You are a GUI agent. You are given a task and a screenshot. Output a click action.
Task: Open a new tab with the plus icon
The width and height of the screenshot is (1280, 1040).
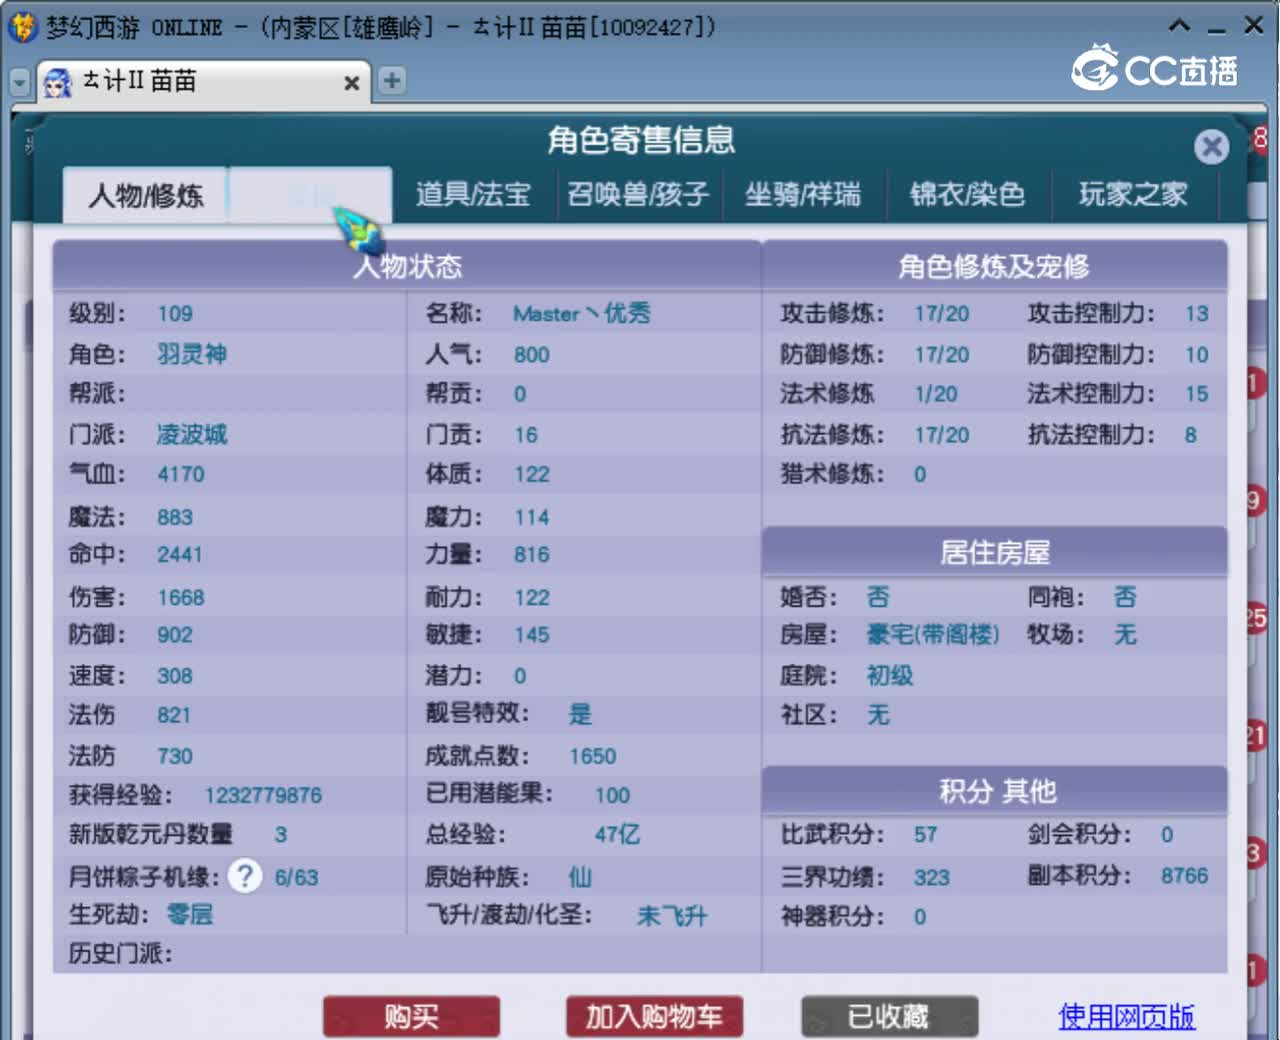pyautogui.click(x=392, y=81)
